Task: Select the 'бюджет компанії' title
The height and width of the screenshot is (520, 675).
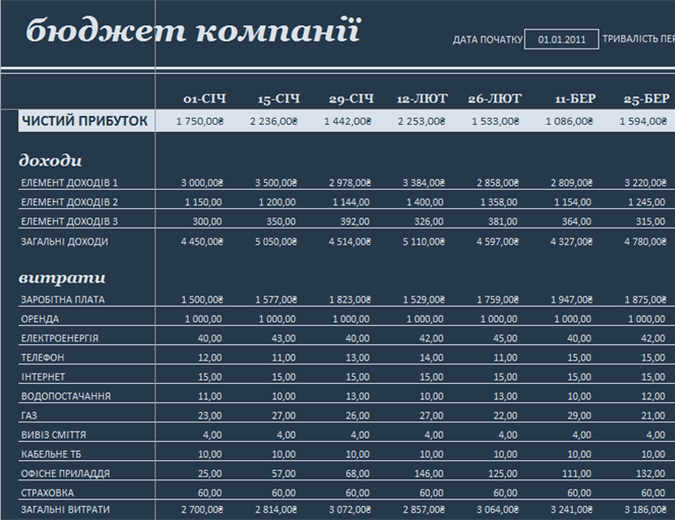Action: pyautogui.click(x=191, y=31)
